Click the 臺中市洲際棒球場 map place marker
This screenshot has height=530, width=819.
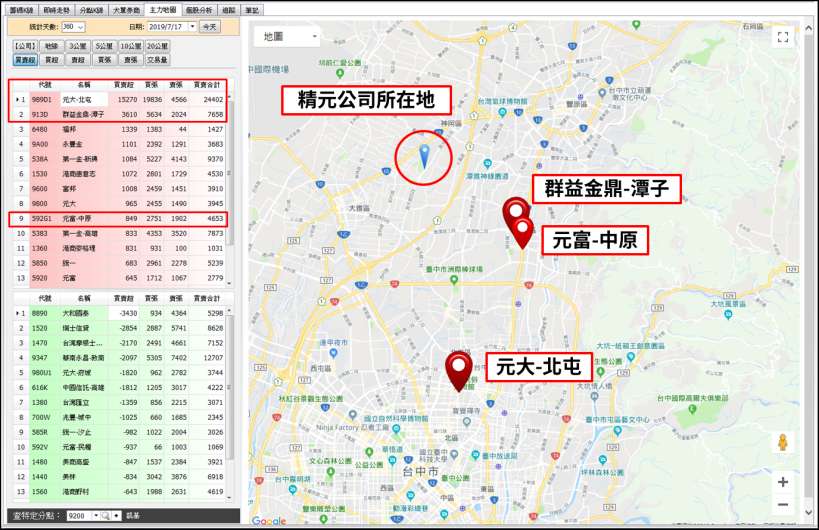tap(454, 280)
